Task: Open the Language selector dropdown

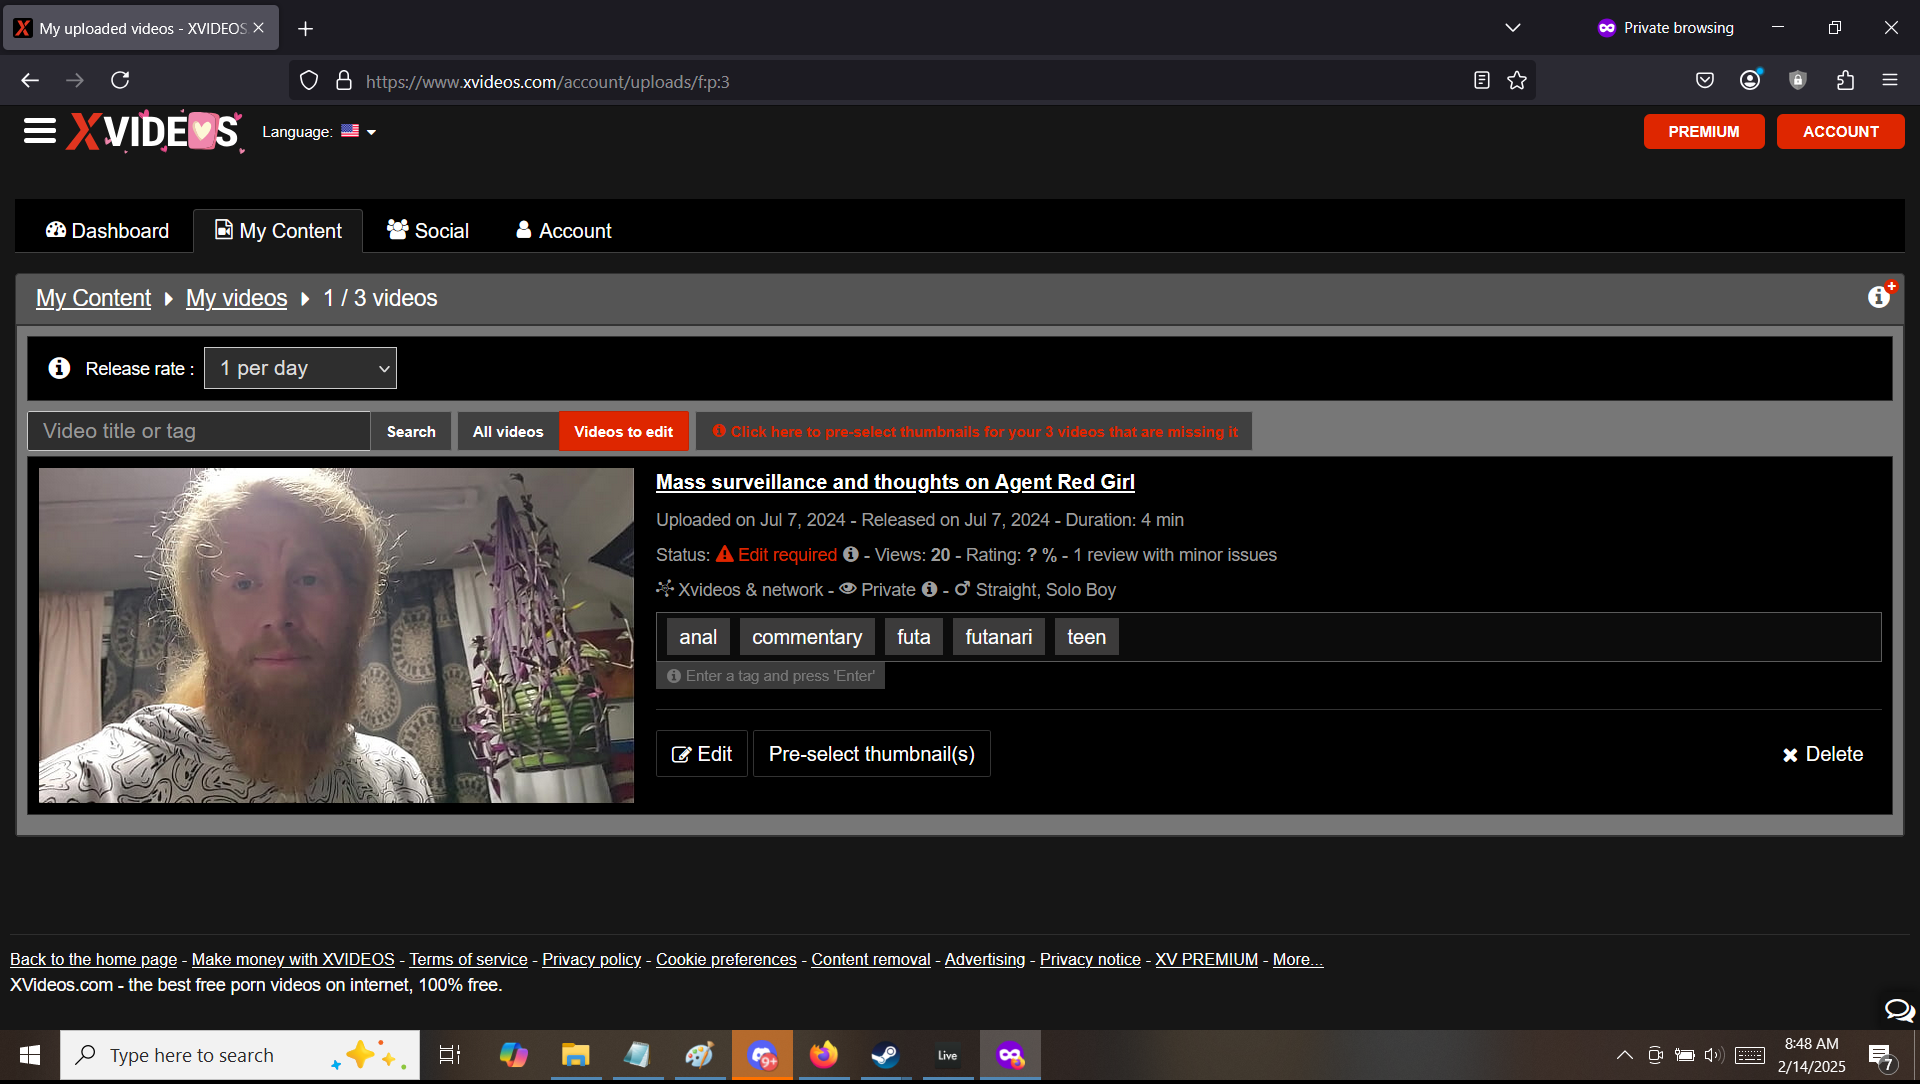Action: (359, 131)
